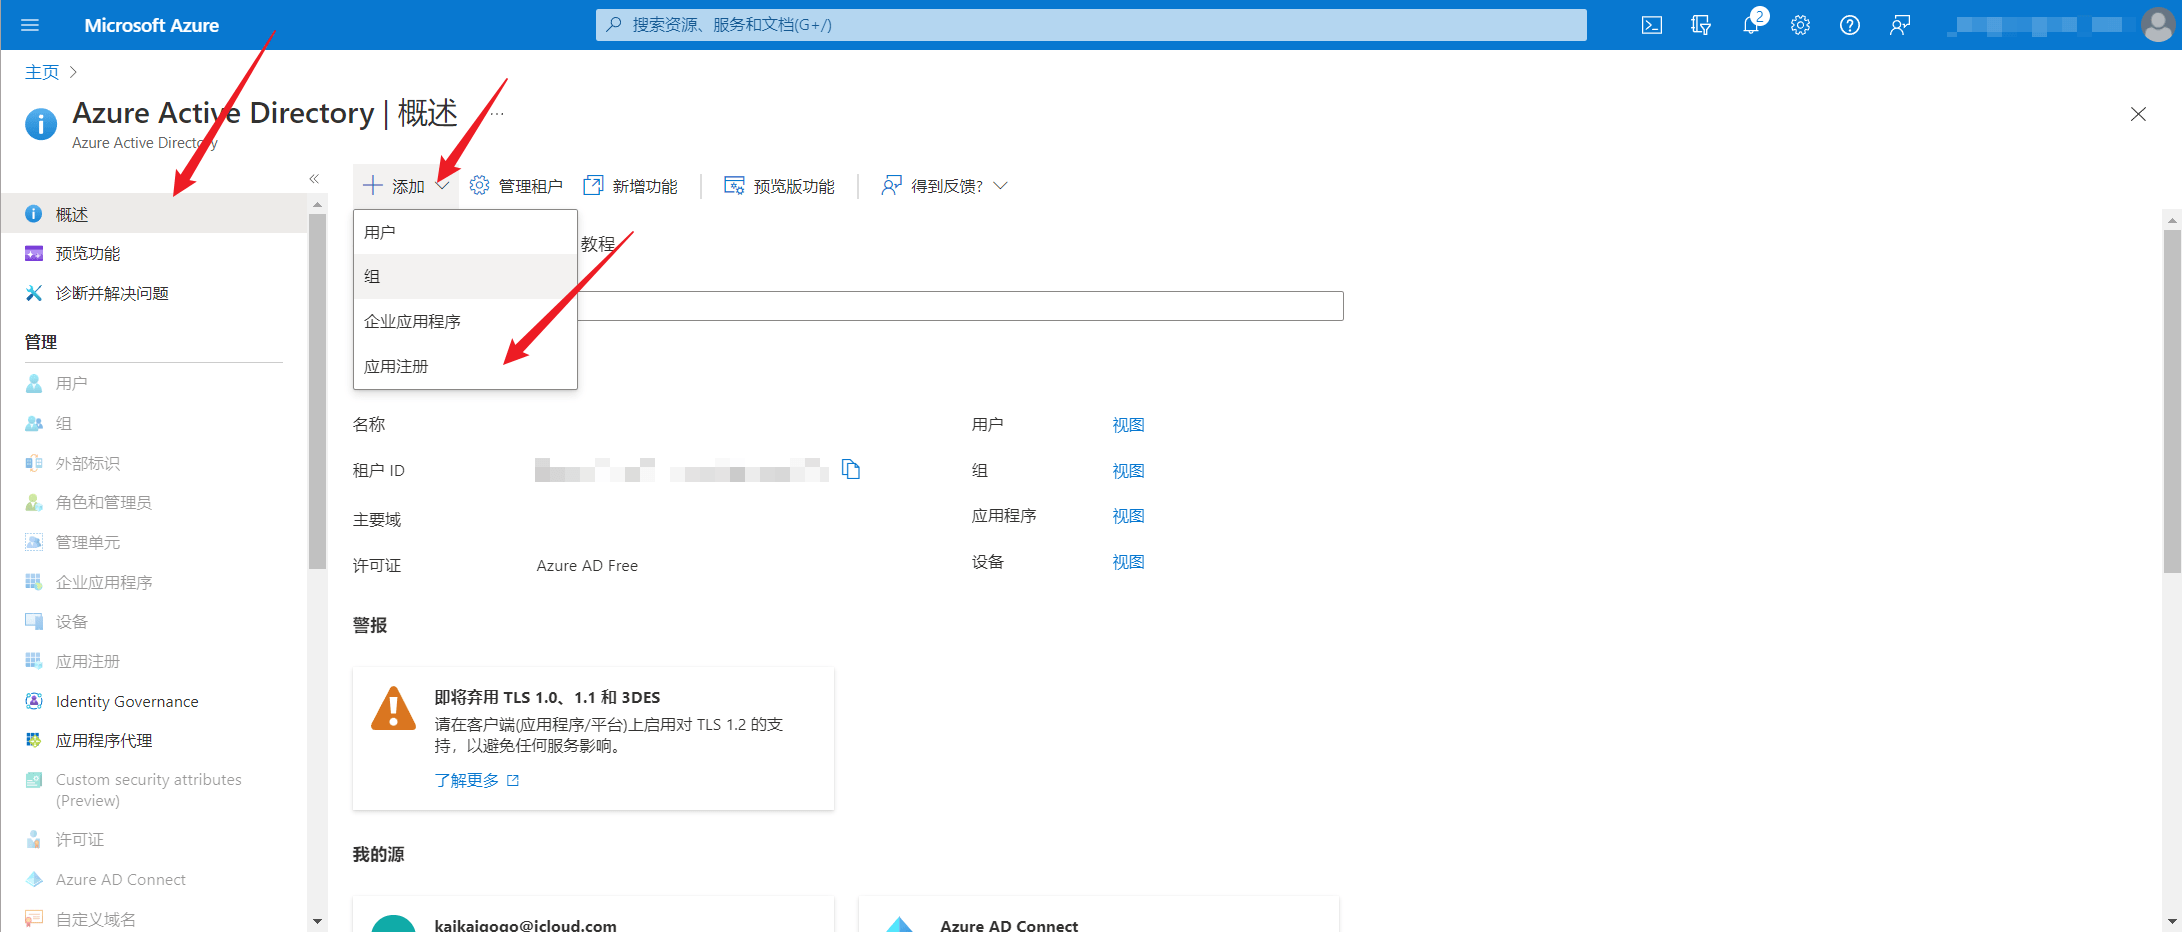Screen dimensions: 2182x932
Task: Open the hamburger portal menu
Action: point(30,25)
